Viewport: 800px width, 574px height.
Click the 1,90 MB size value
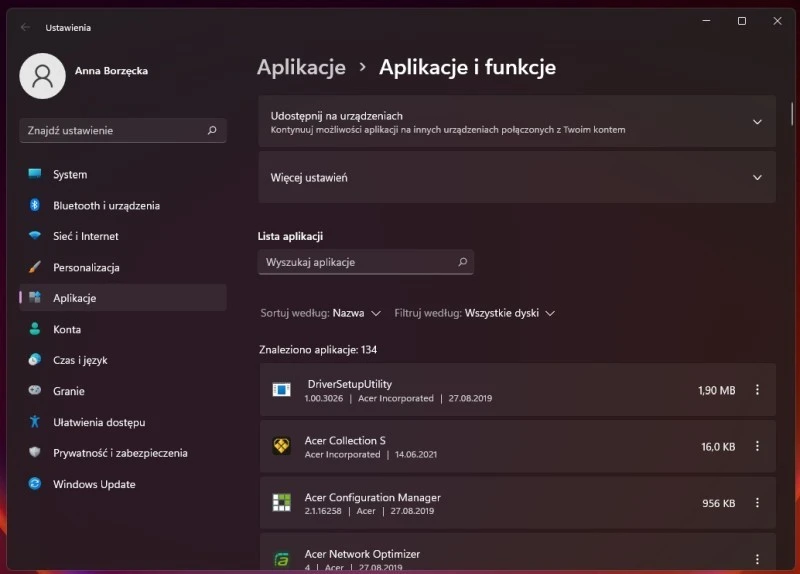coord(716,390)
